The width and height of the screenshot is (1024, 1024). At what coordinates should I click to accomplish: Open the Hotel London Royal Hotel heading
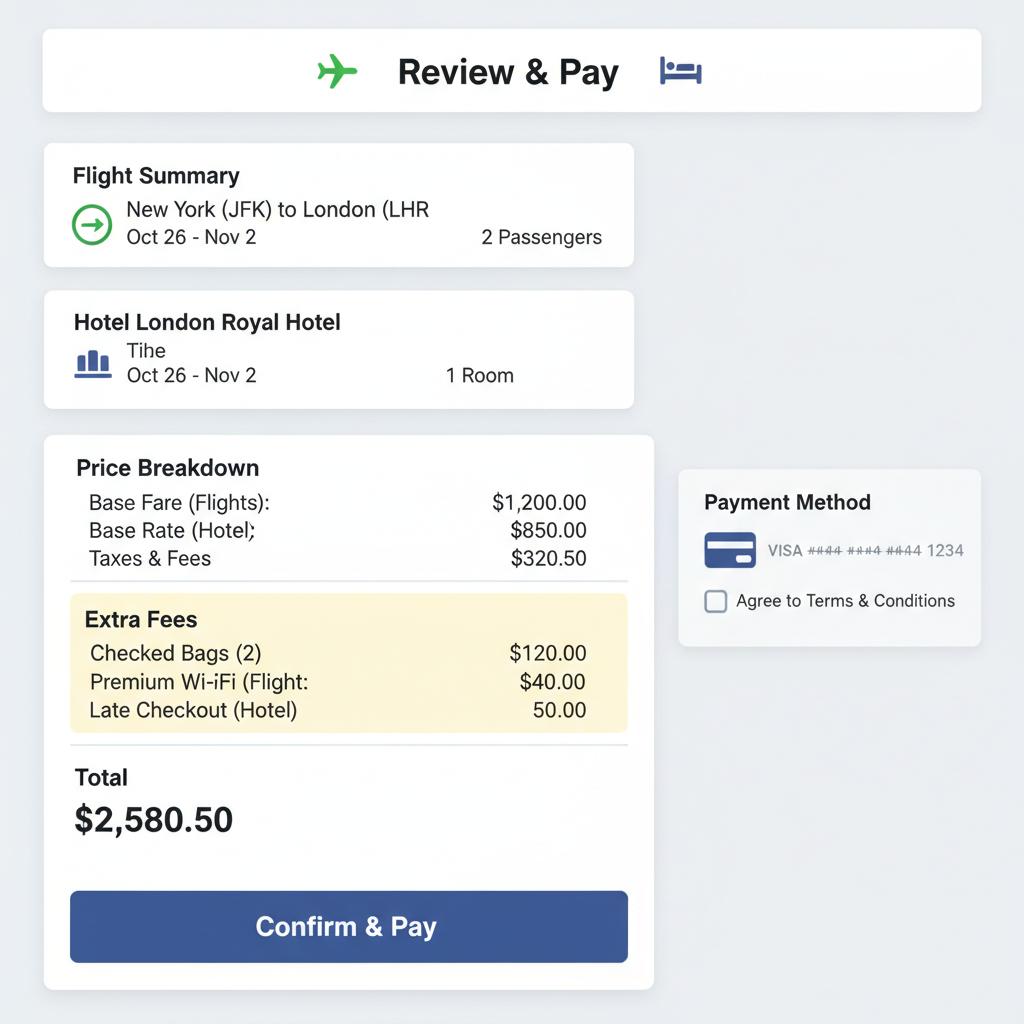[x=207, y=322]
